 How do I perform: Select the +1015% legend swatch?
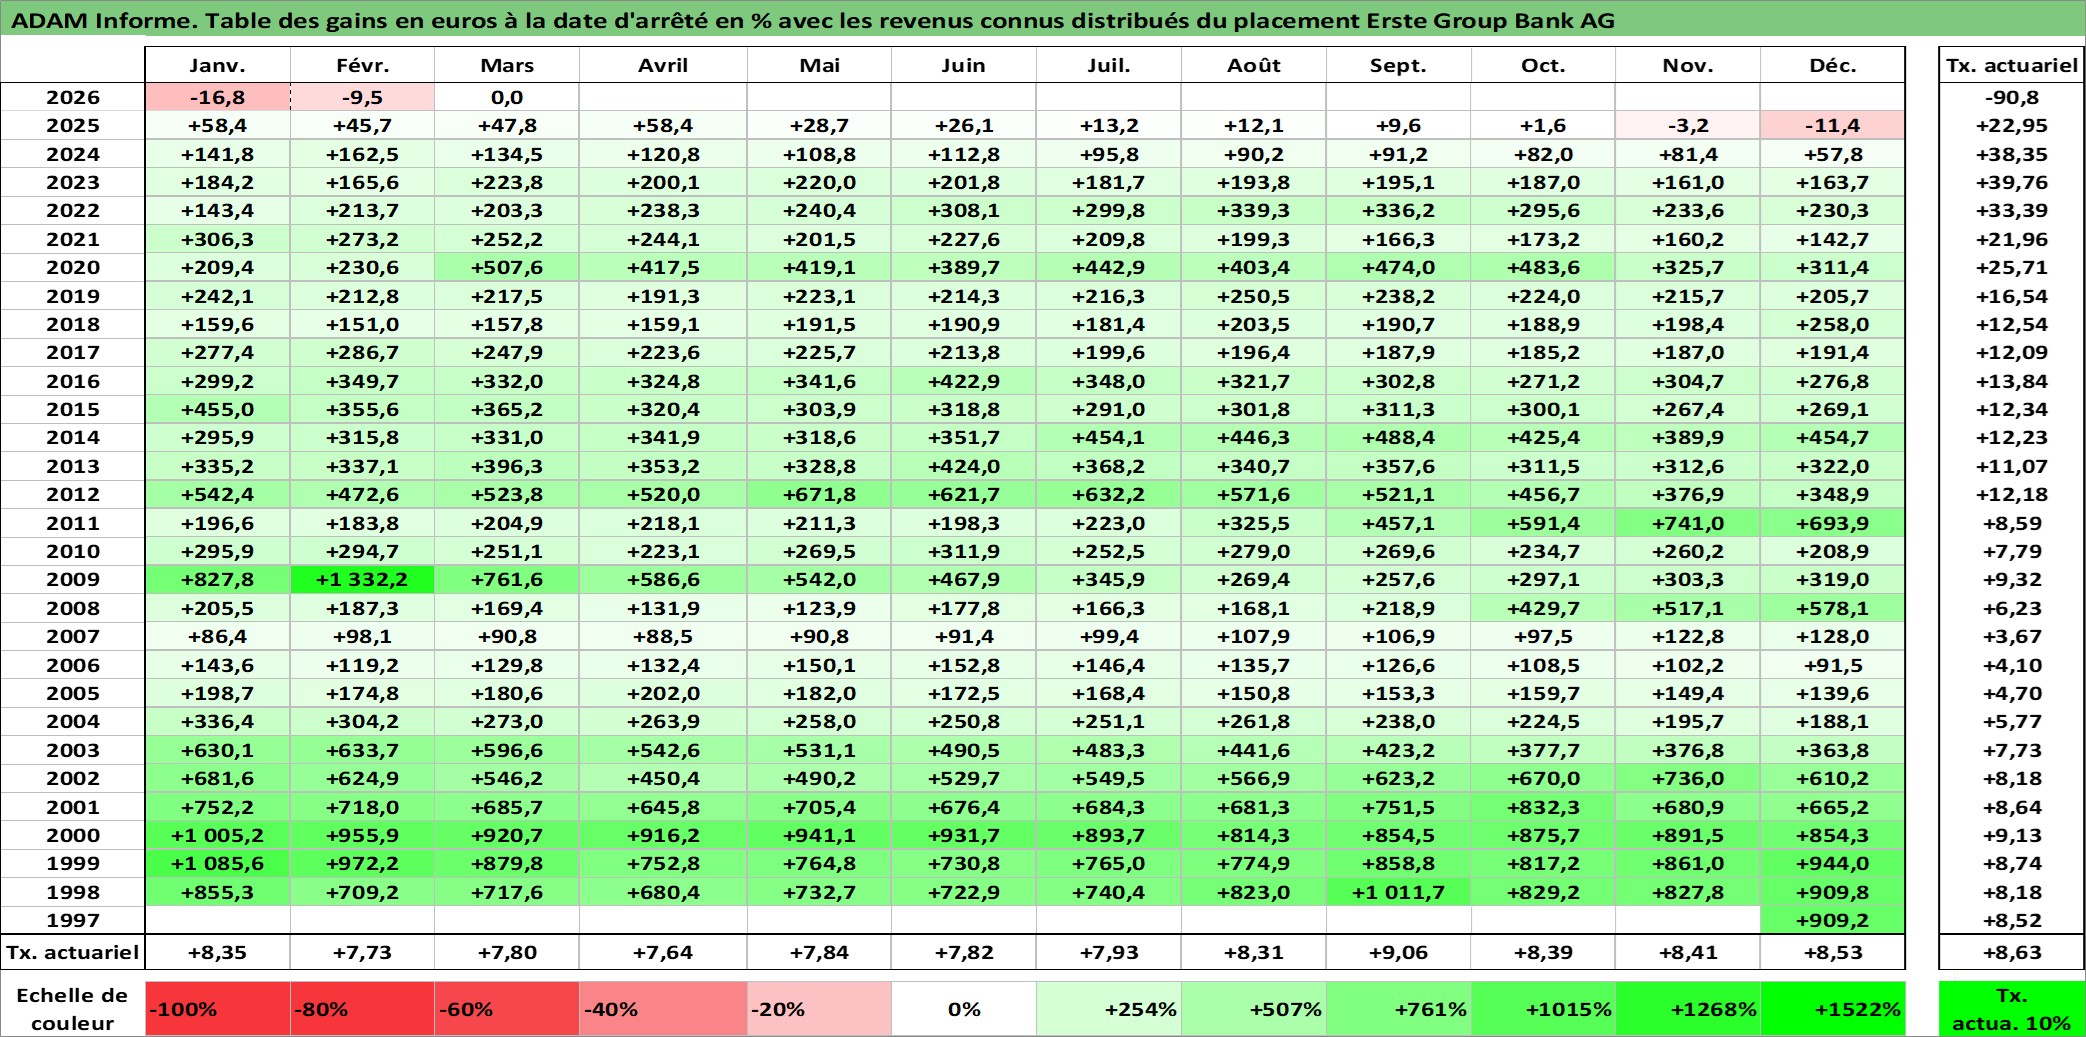(x=1543, y=1009)
